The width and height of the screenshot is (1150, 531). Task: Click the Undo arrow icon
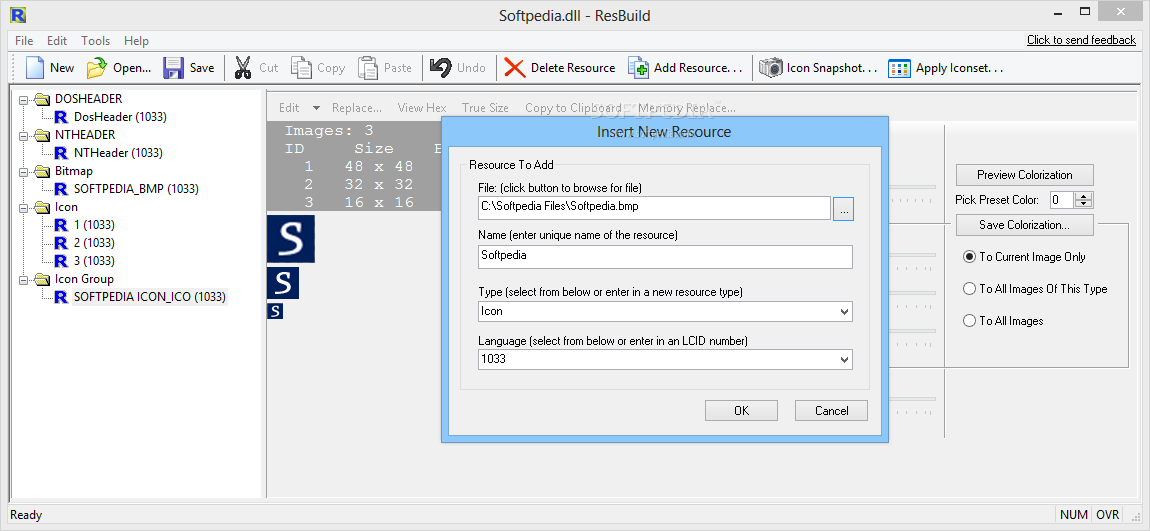(441, 67)
